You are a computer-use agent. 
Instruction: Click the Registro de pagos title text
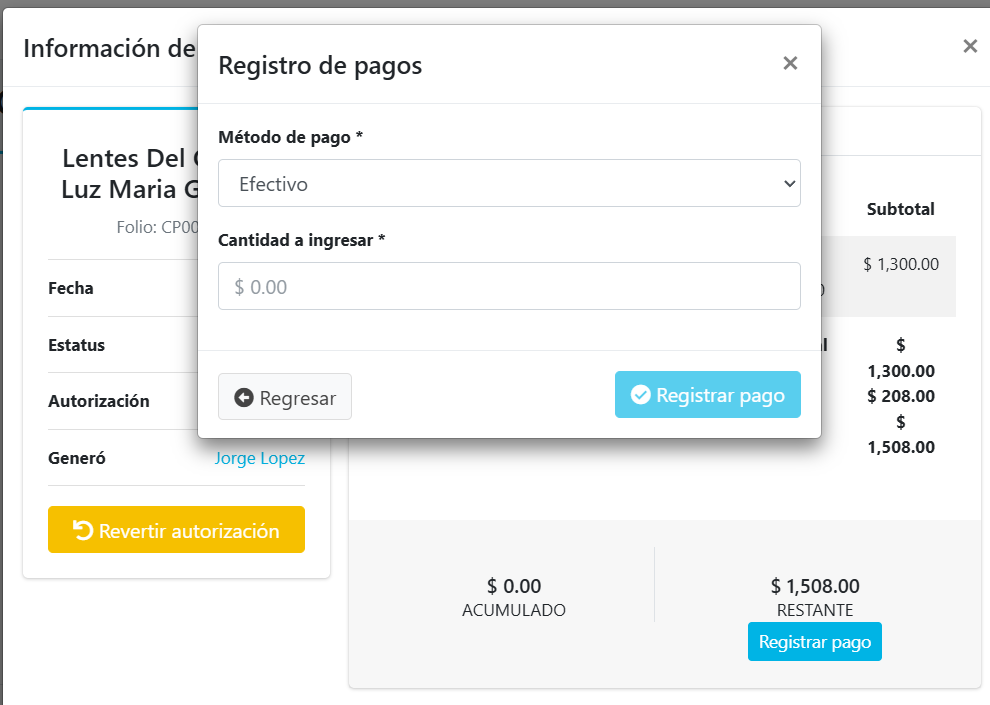coord(320,66)
